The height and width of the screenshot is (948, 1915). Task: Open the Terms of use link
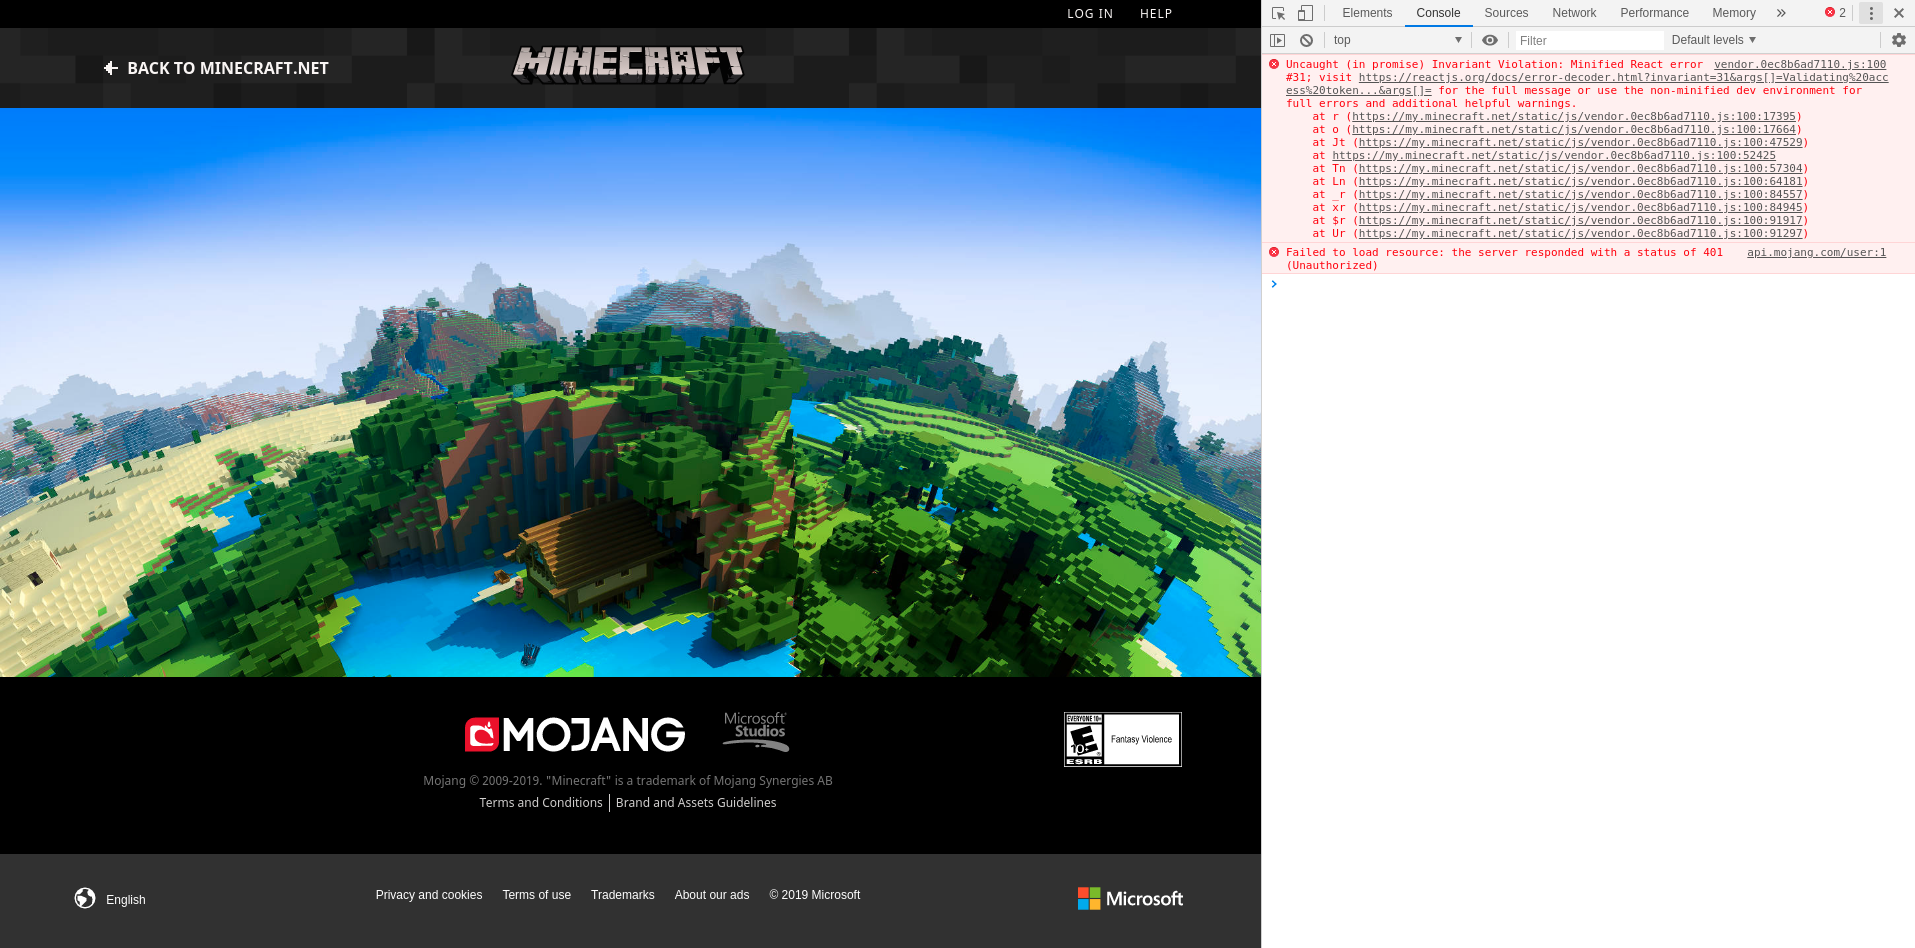click(537, 895)
